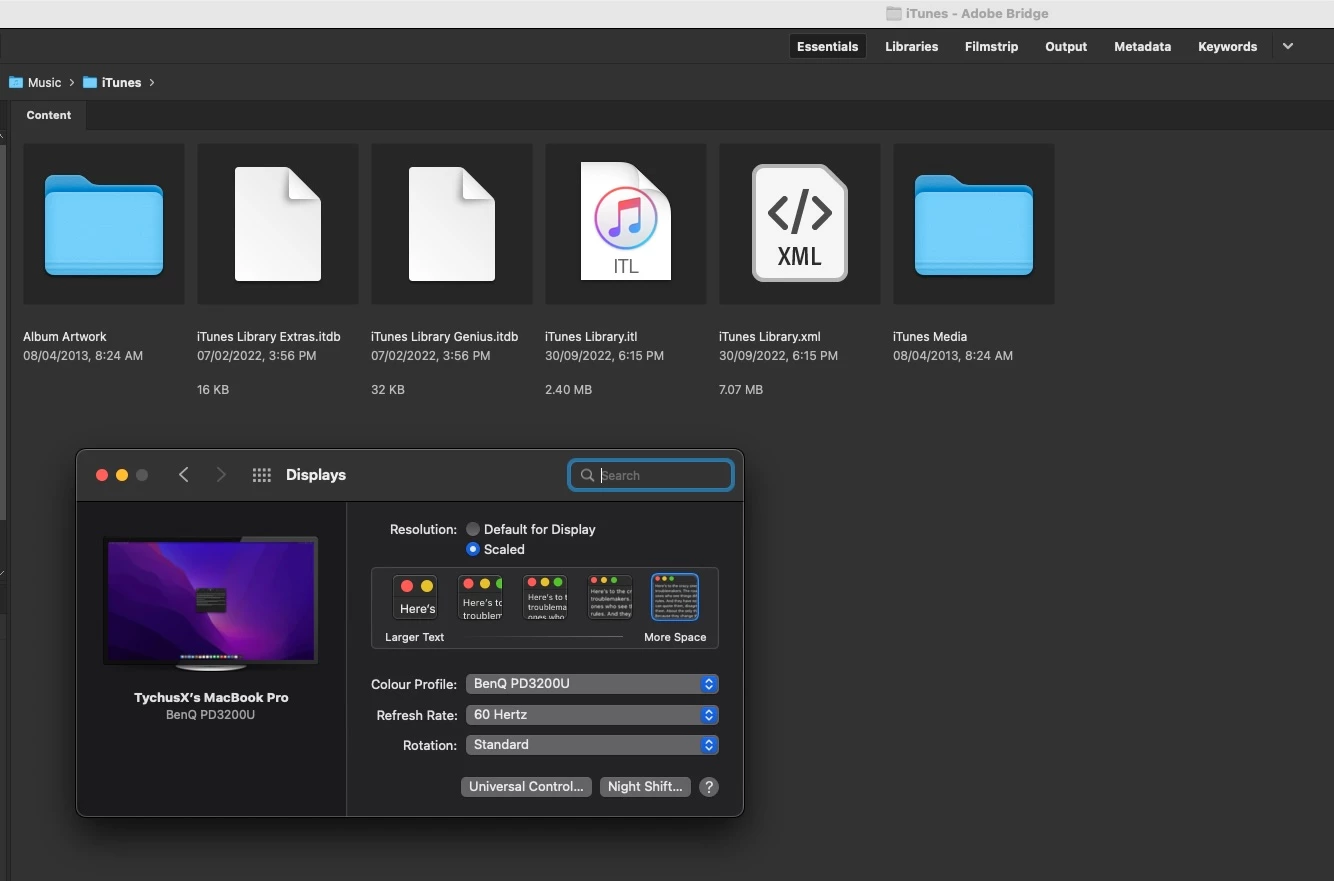
Task: Expand workspace list chevron after Keywords
Action: point(1288,46)
